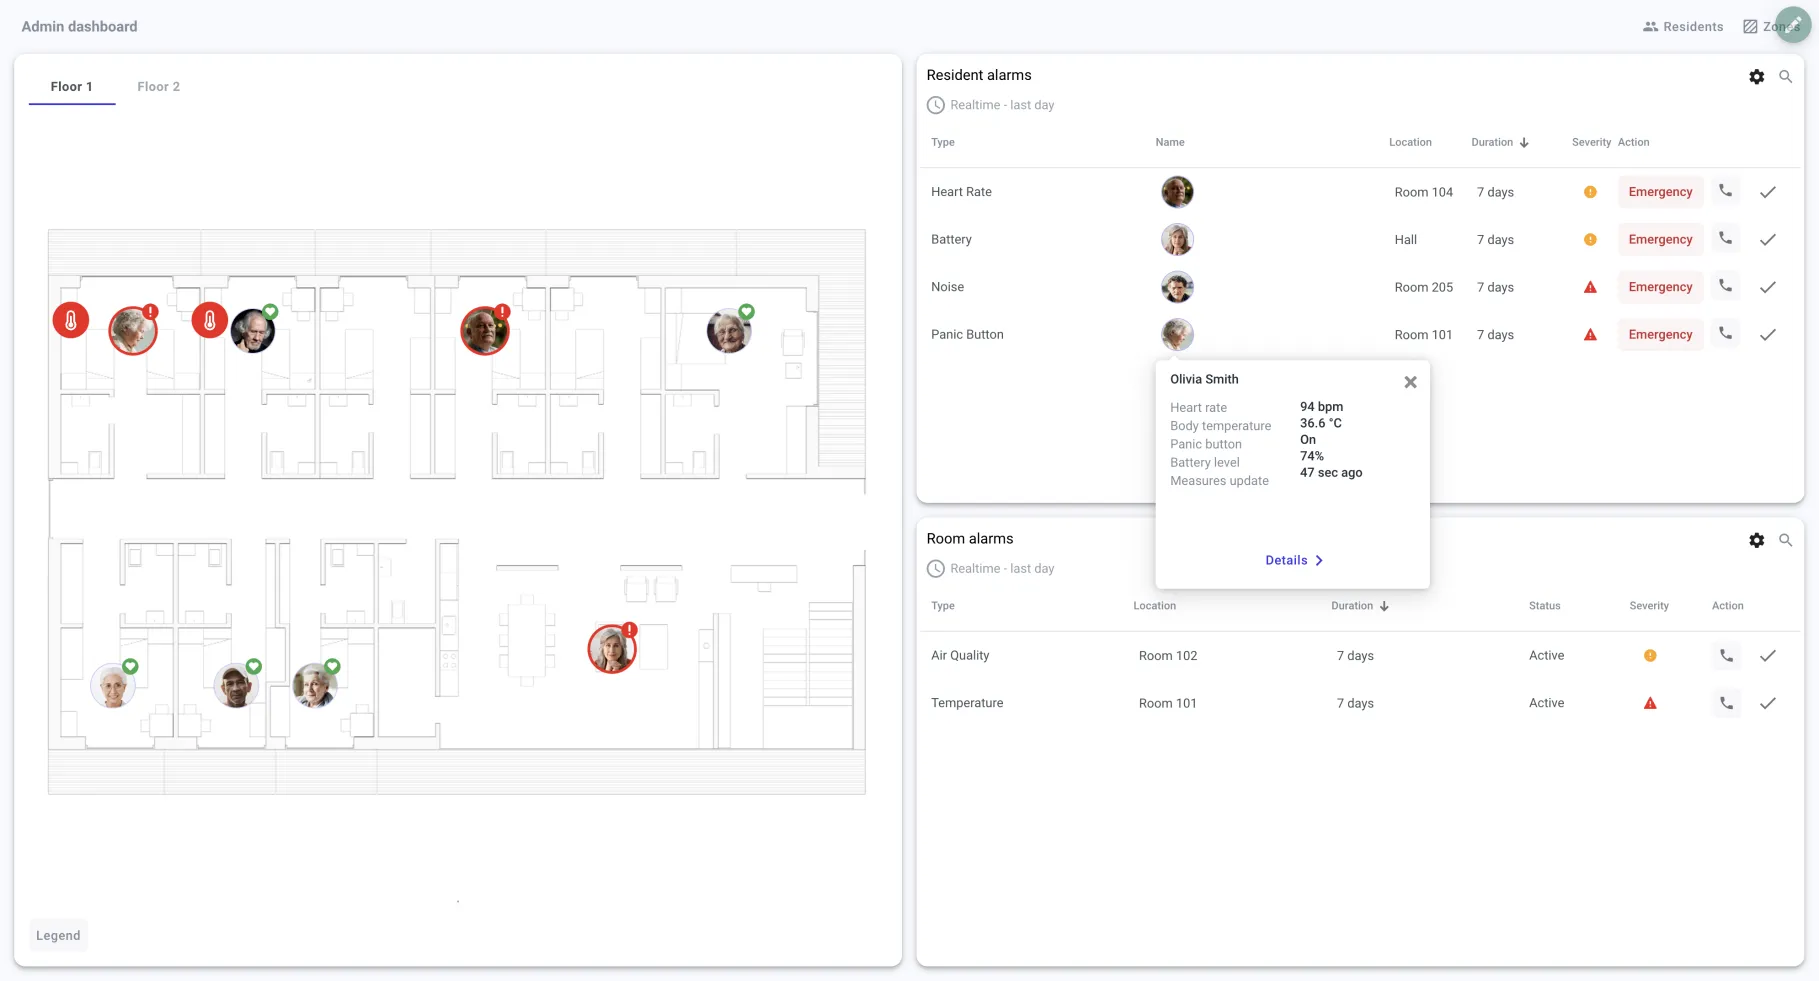Click the Emergency button for the Noise alarm
This screenshot has width=1819, height=981.
pos(1660,287)
